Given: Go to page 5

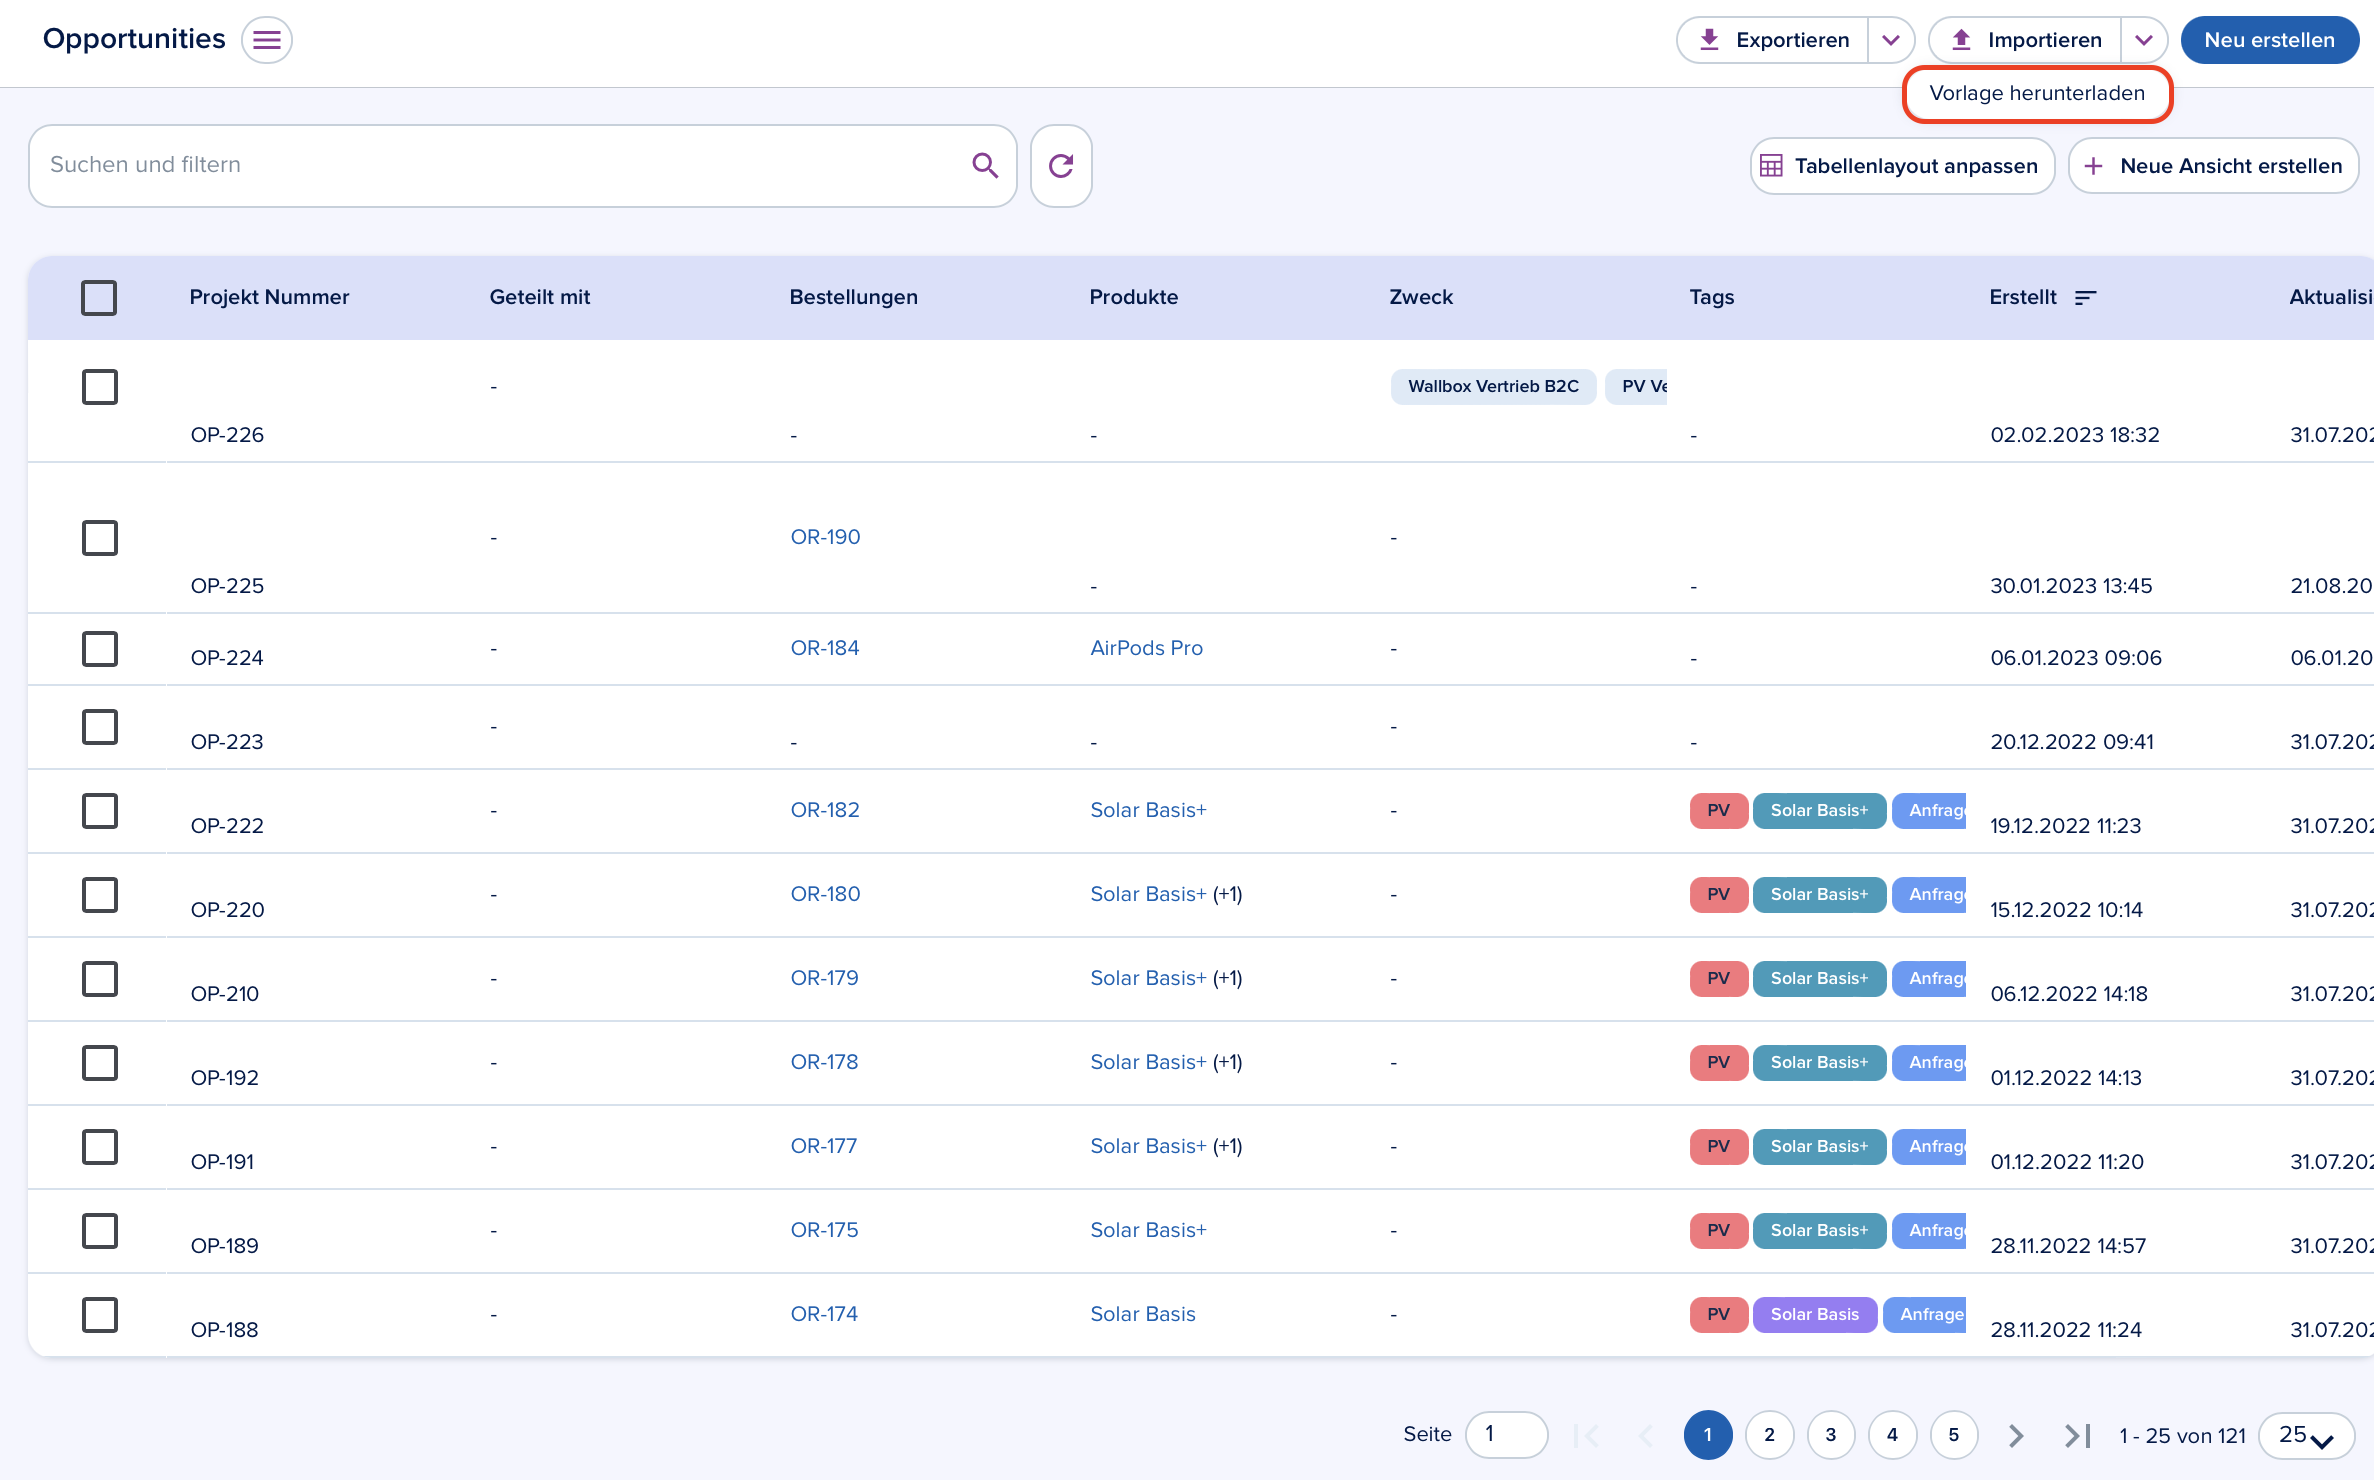Looking at the screenshot, I should (1954, 1435).
